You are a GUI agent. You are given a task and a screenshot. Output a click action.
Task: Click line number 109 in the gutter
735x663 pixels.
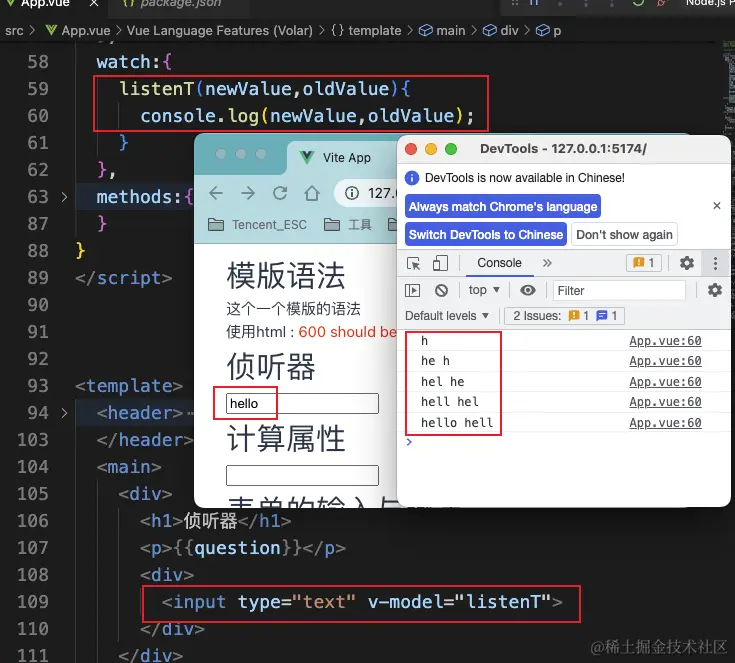coord(33,602)
